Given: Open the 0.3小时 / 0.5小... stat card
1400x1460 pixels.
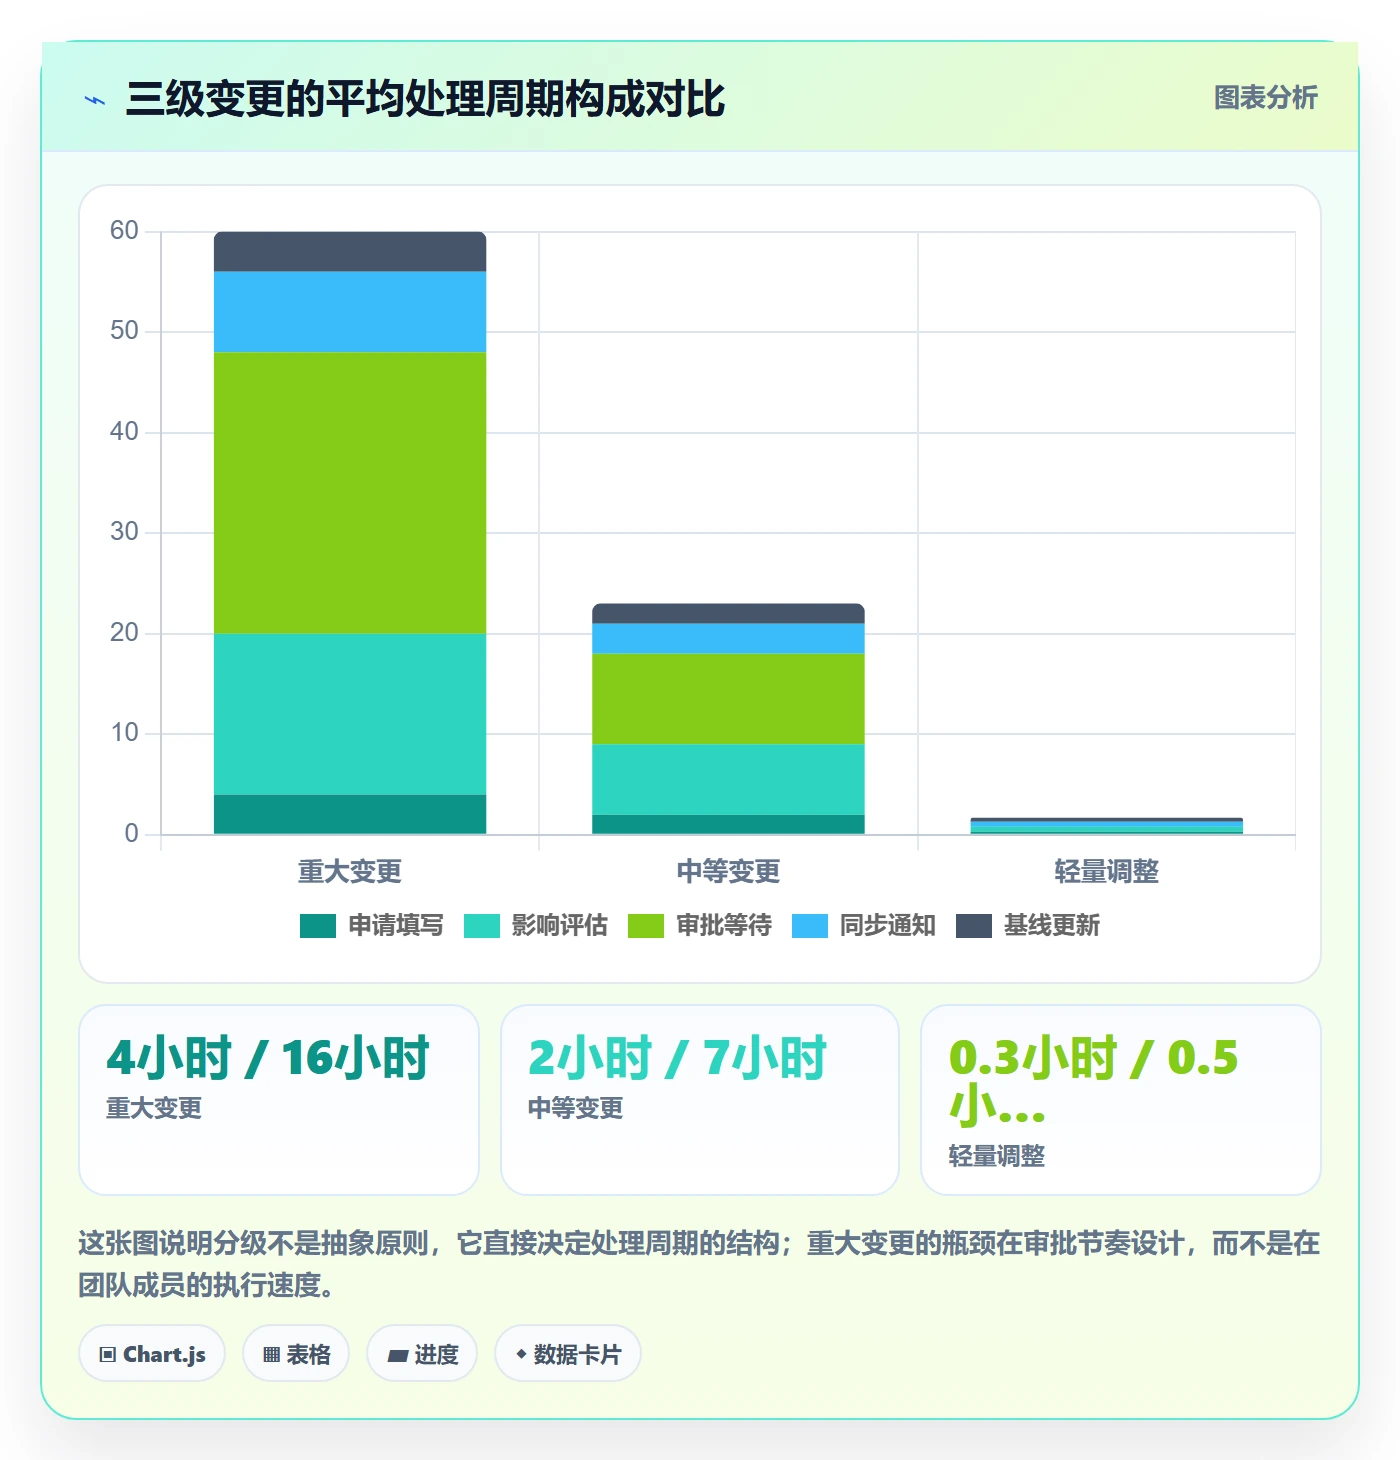Looking at the screenshot, I should [1121, 1100].
